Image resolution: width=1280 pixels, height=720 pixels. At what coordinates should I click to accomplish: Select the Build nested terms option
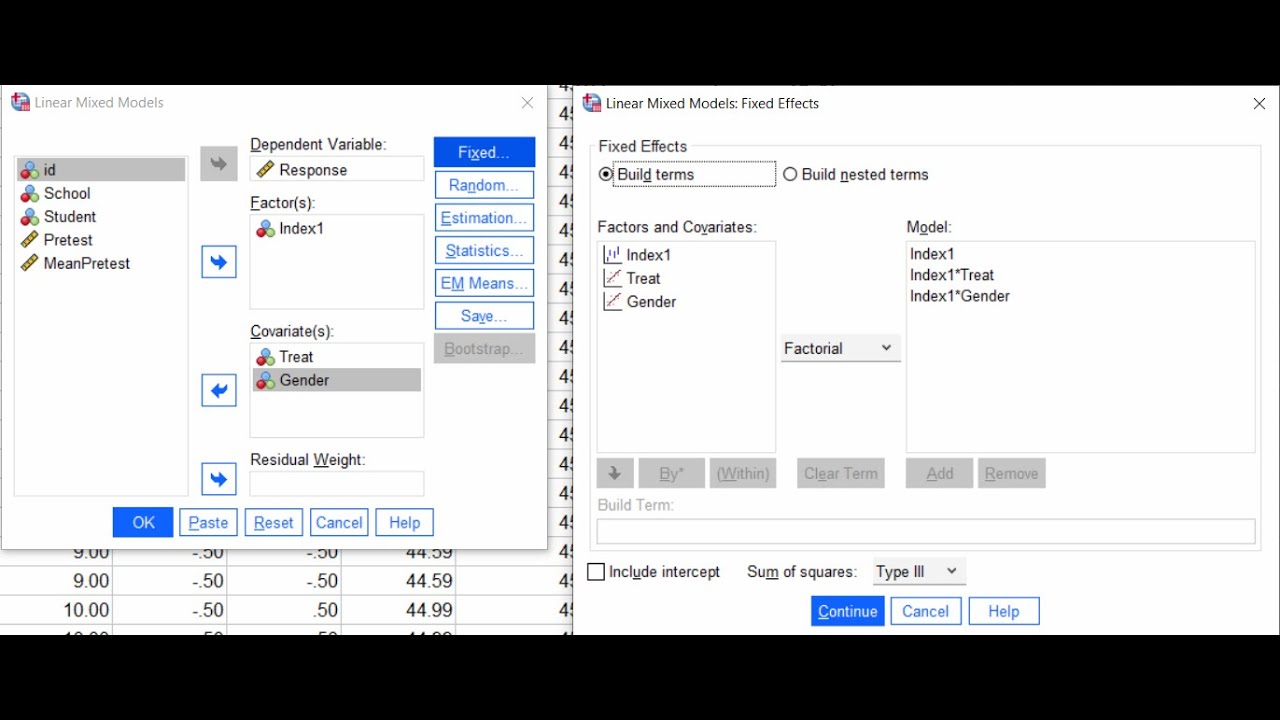pos(790,174)
